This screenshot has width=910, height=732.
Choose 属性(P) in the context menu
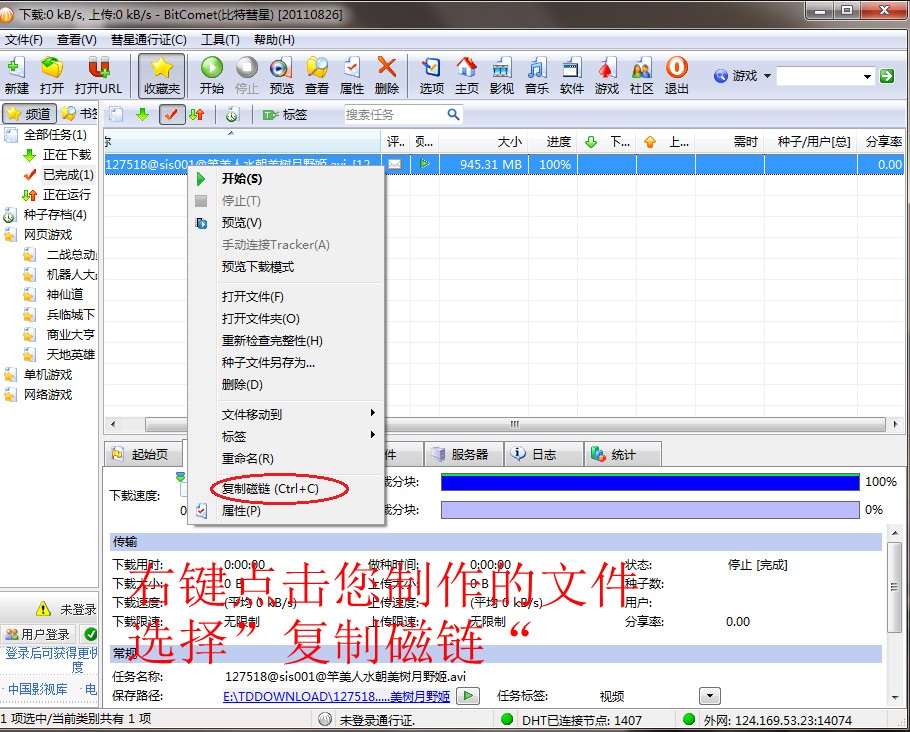tap(286, 511)
